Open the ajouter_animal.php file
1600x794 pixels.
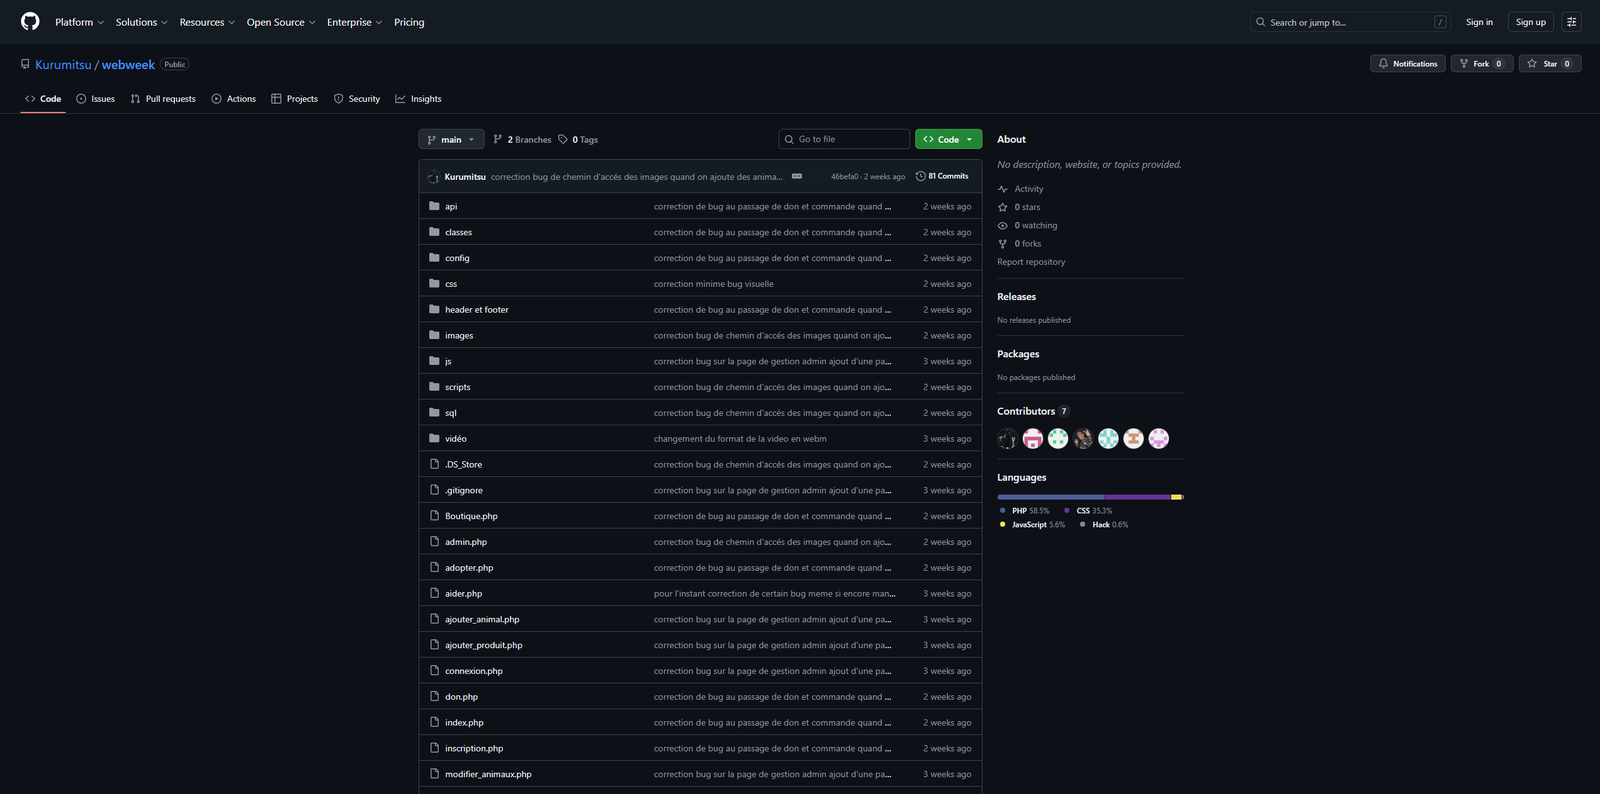(x=482, y=620)
